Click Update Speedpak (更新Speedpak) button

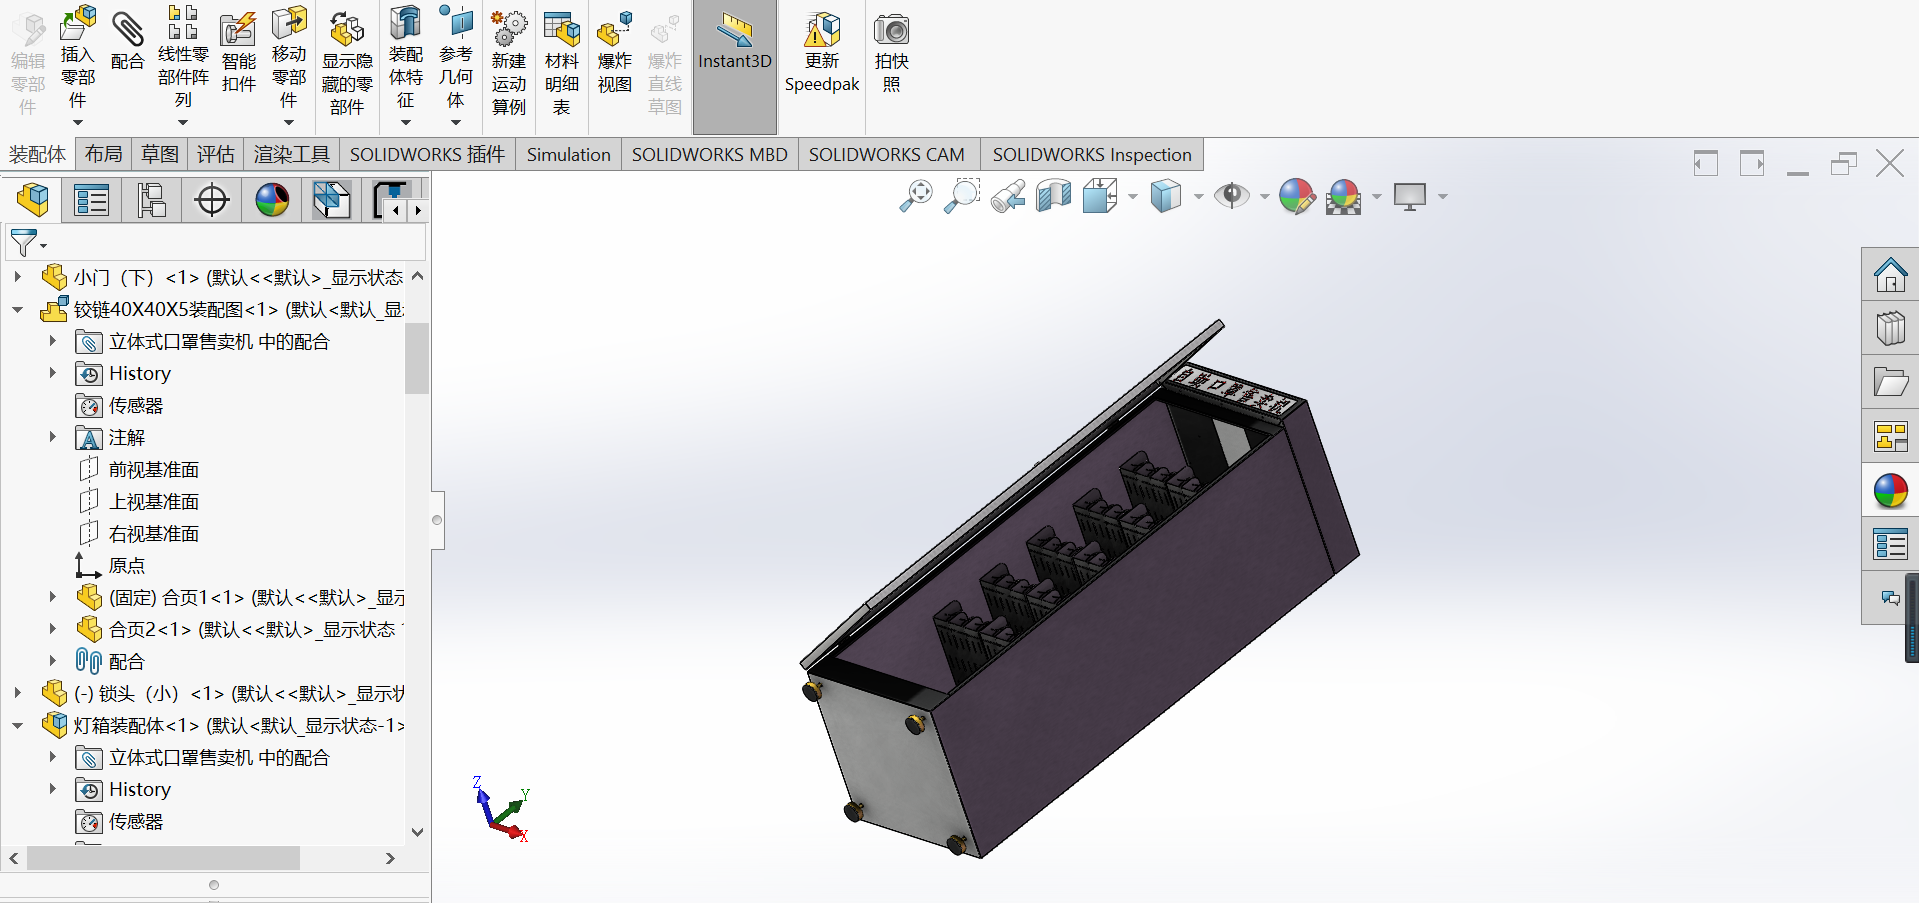822,54
